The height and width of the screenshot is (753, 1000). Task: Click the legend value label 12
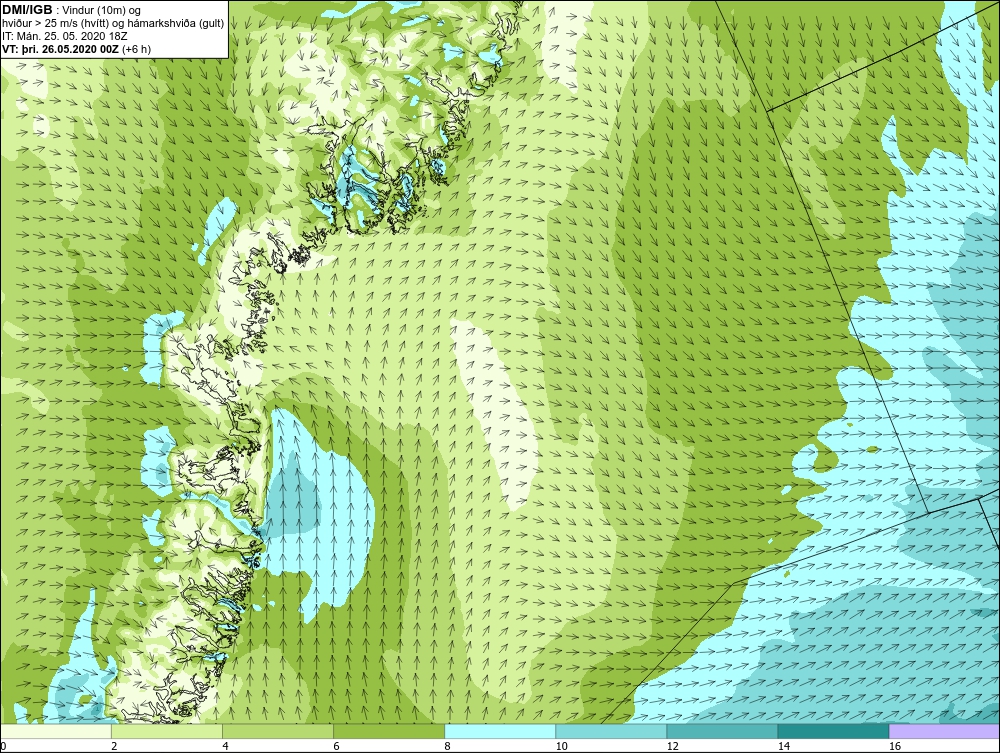coord(672,746)
